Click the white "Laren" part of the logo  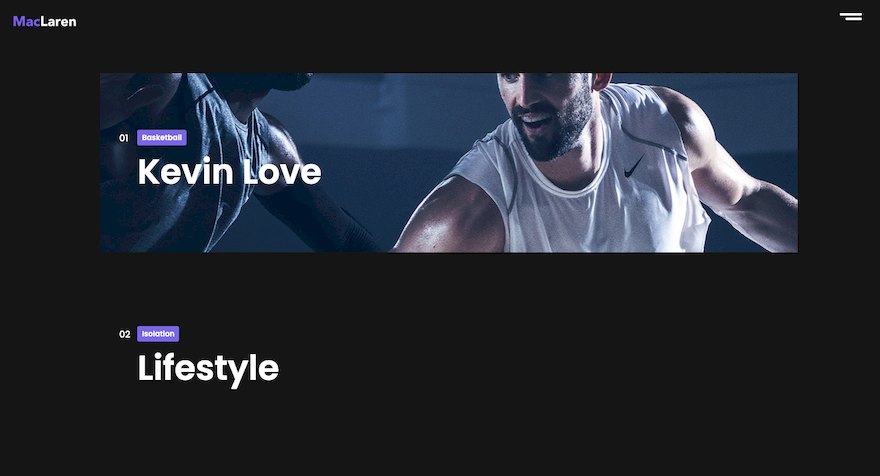pos(58,21)
